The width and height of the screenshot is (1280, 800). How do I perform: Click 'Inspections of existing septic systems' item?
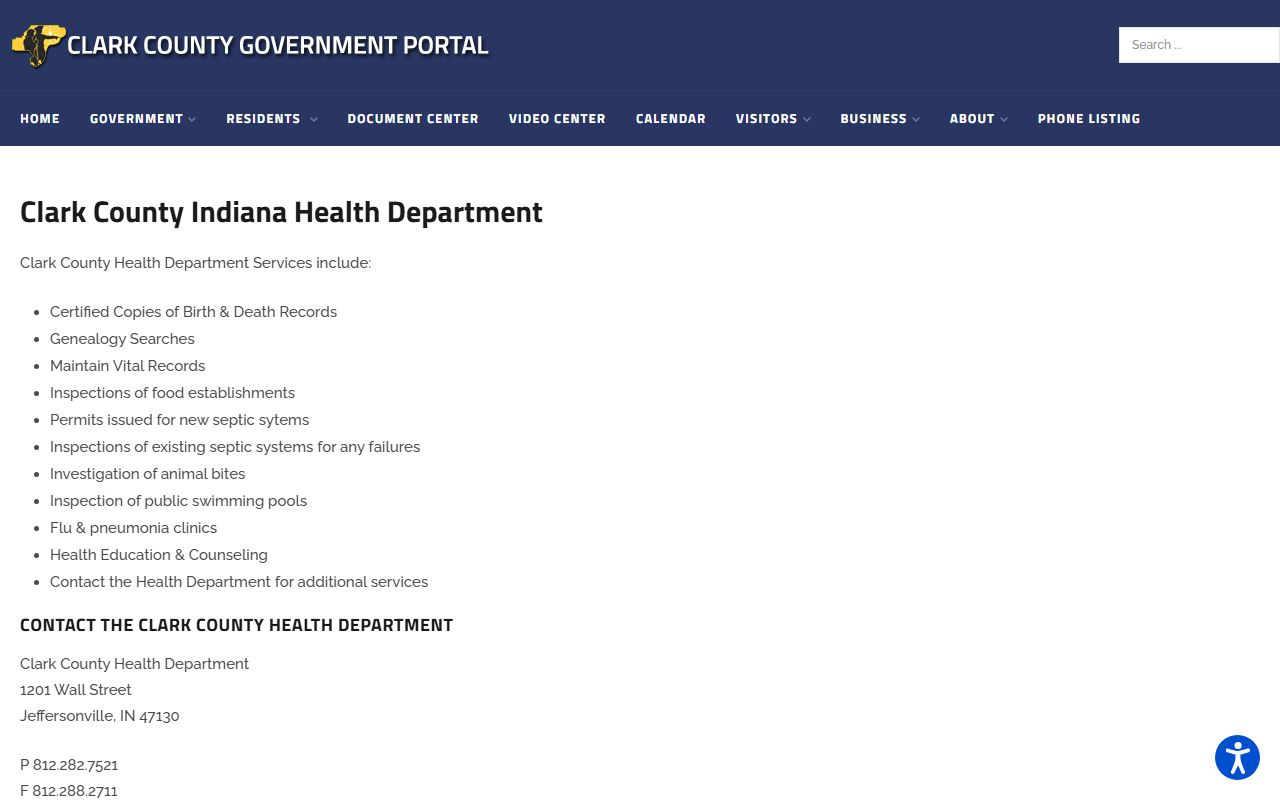pos(235,447)
